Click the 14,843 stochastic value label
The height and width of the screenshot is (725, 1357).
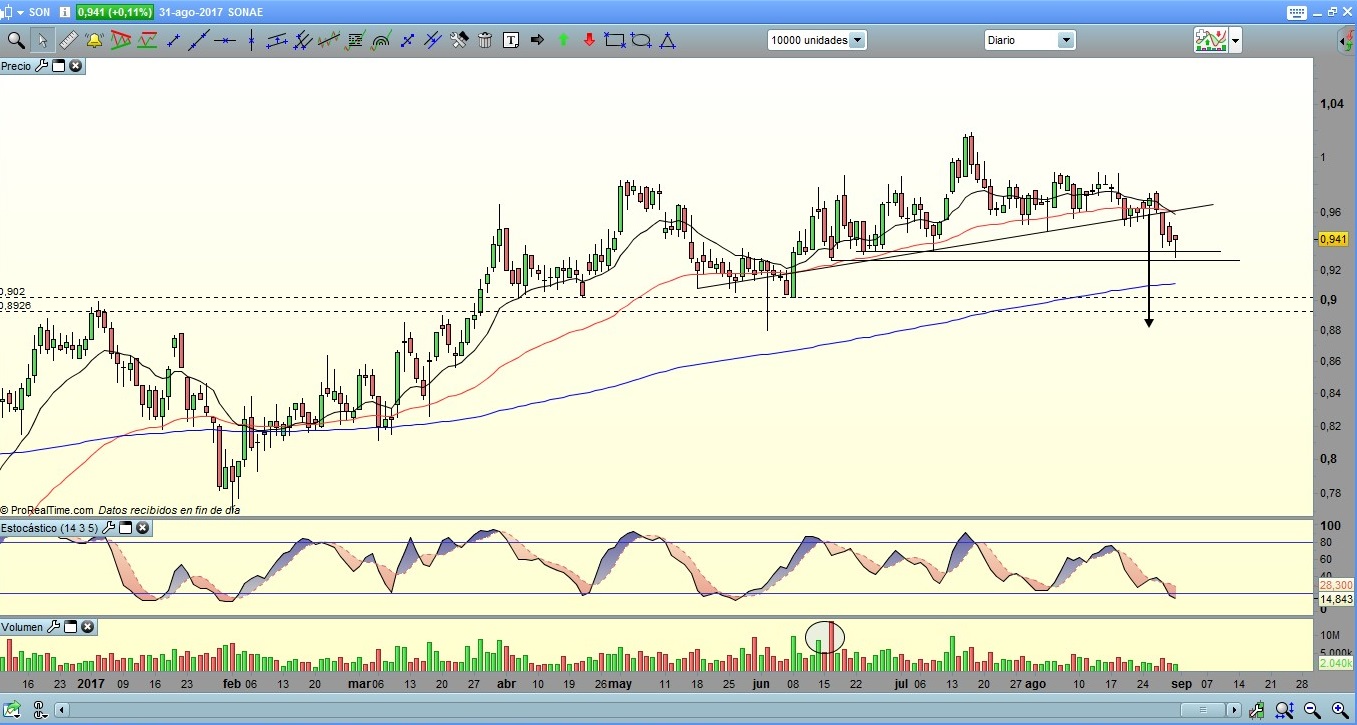(1336, 599)
